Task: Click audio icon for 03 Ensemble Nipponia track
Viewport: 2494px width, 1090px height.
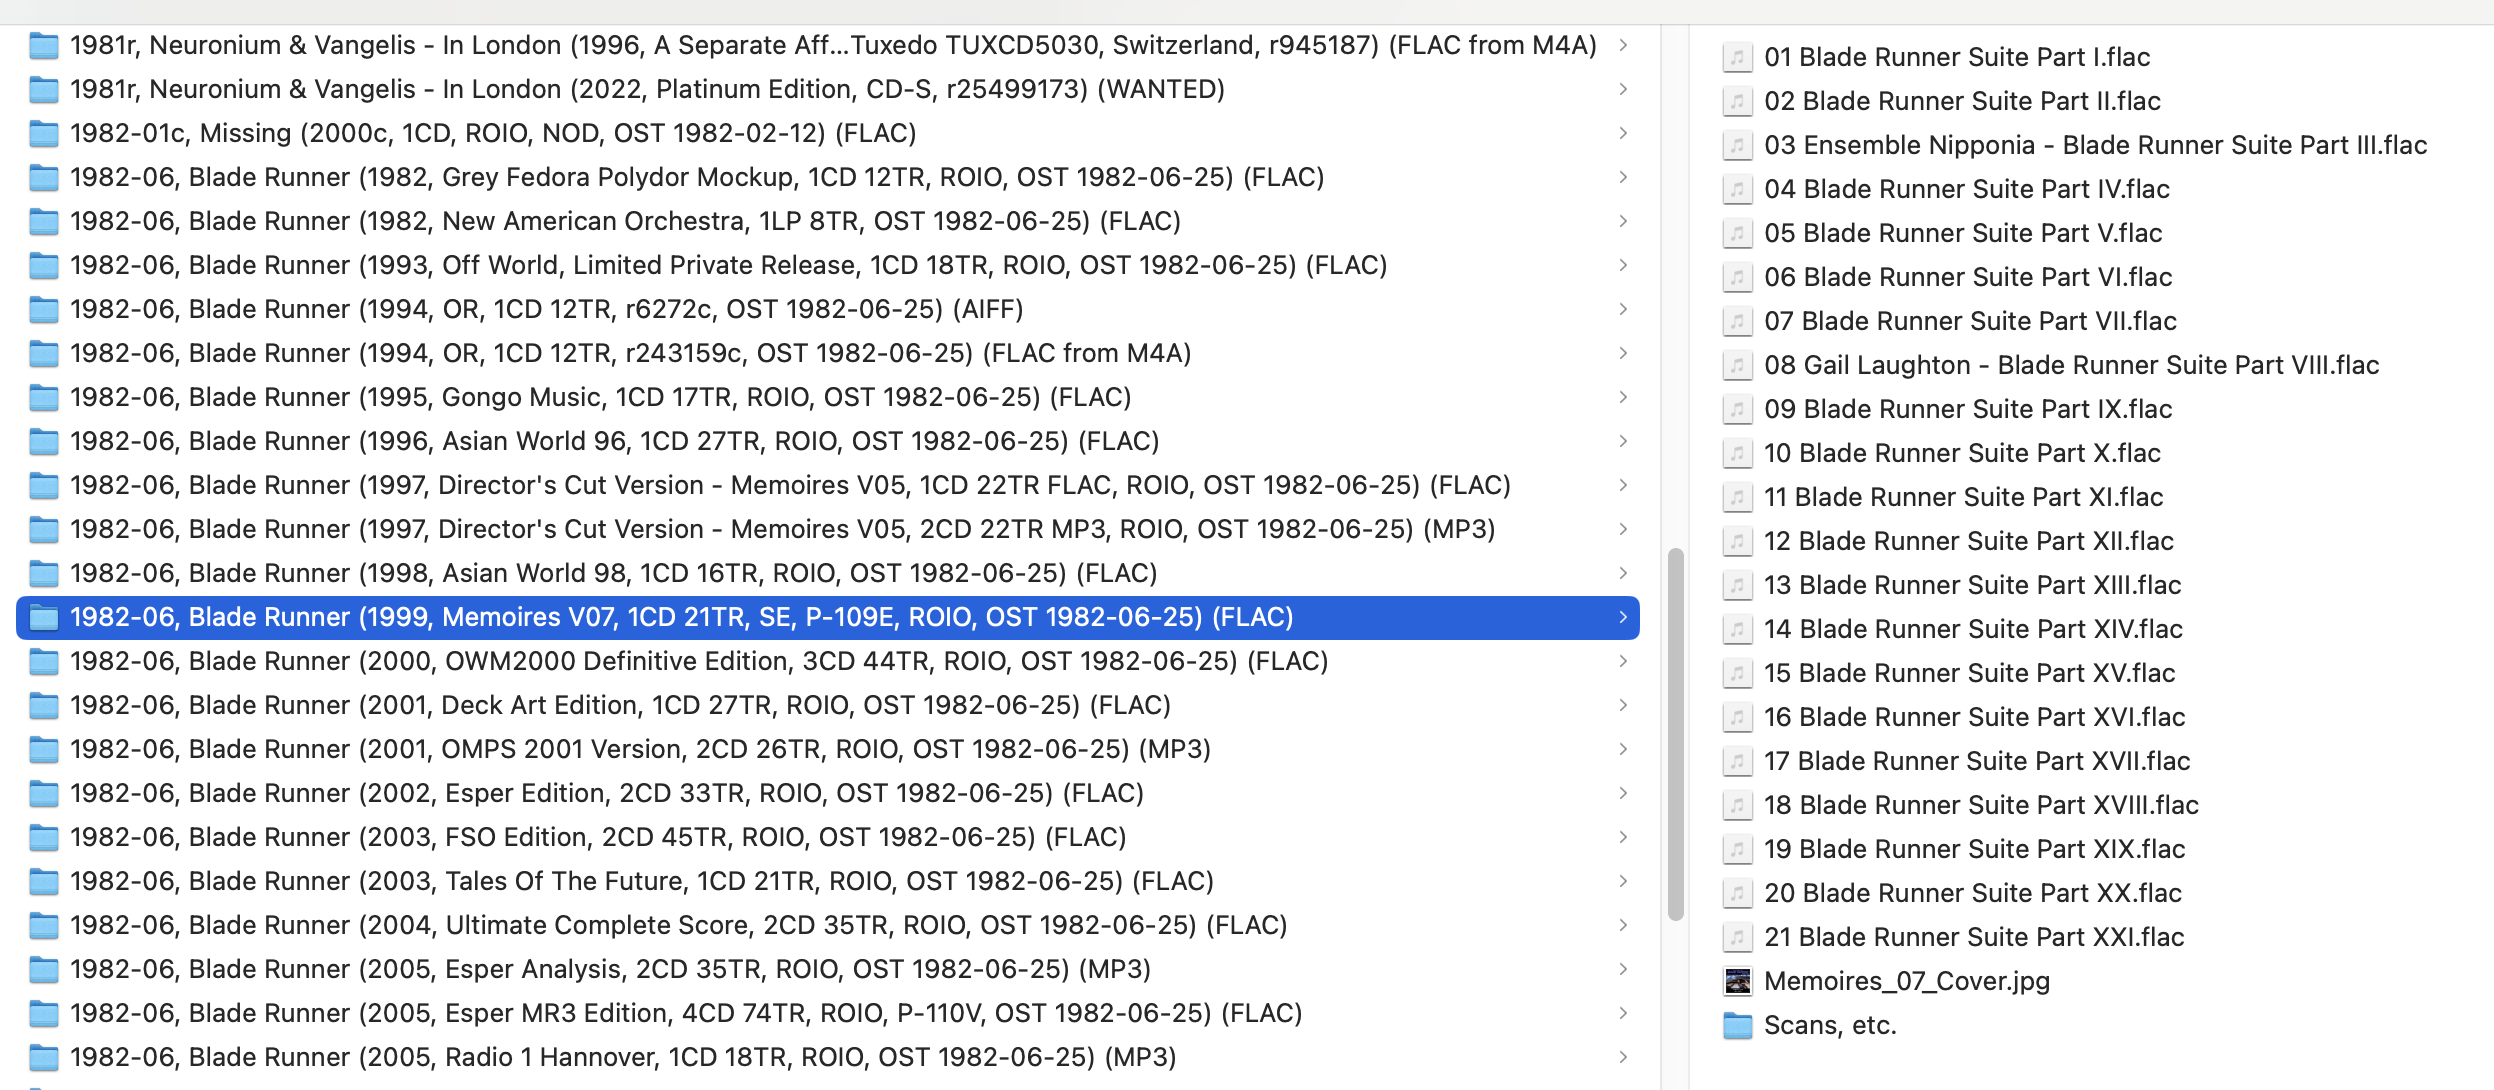Action: coord(1738,145)
